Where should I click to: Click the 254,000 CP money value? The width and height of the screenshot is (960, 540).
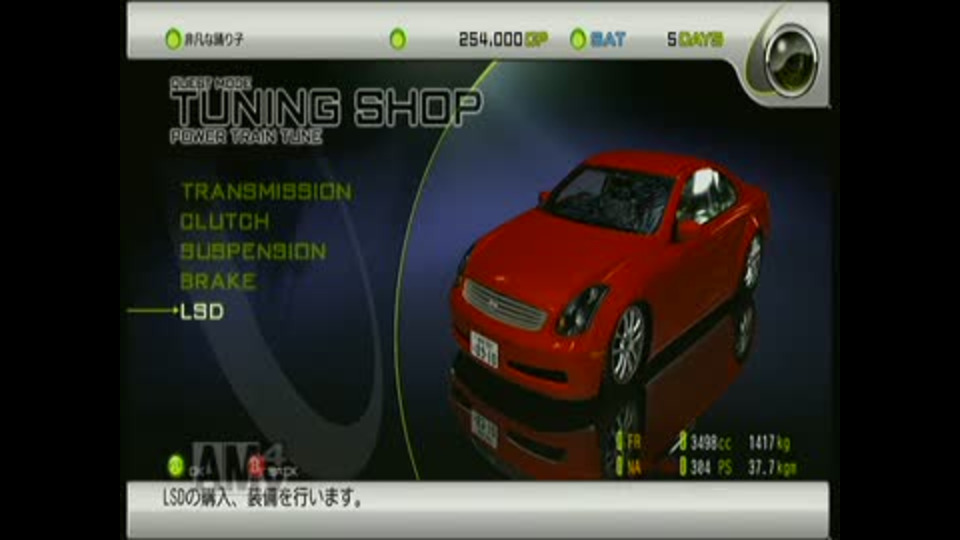(503, 39)
